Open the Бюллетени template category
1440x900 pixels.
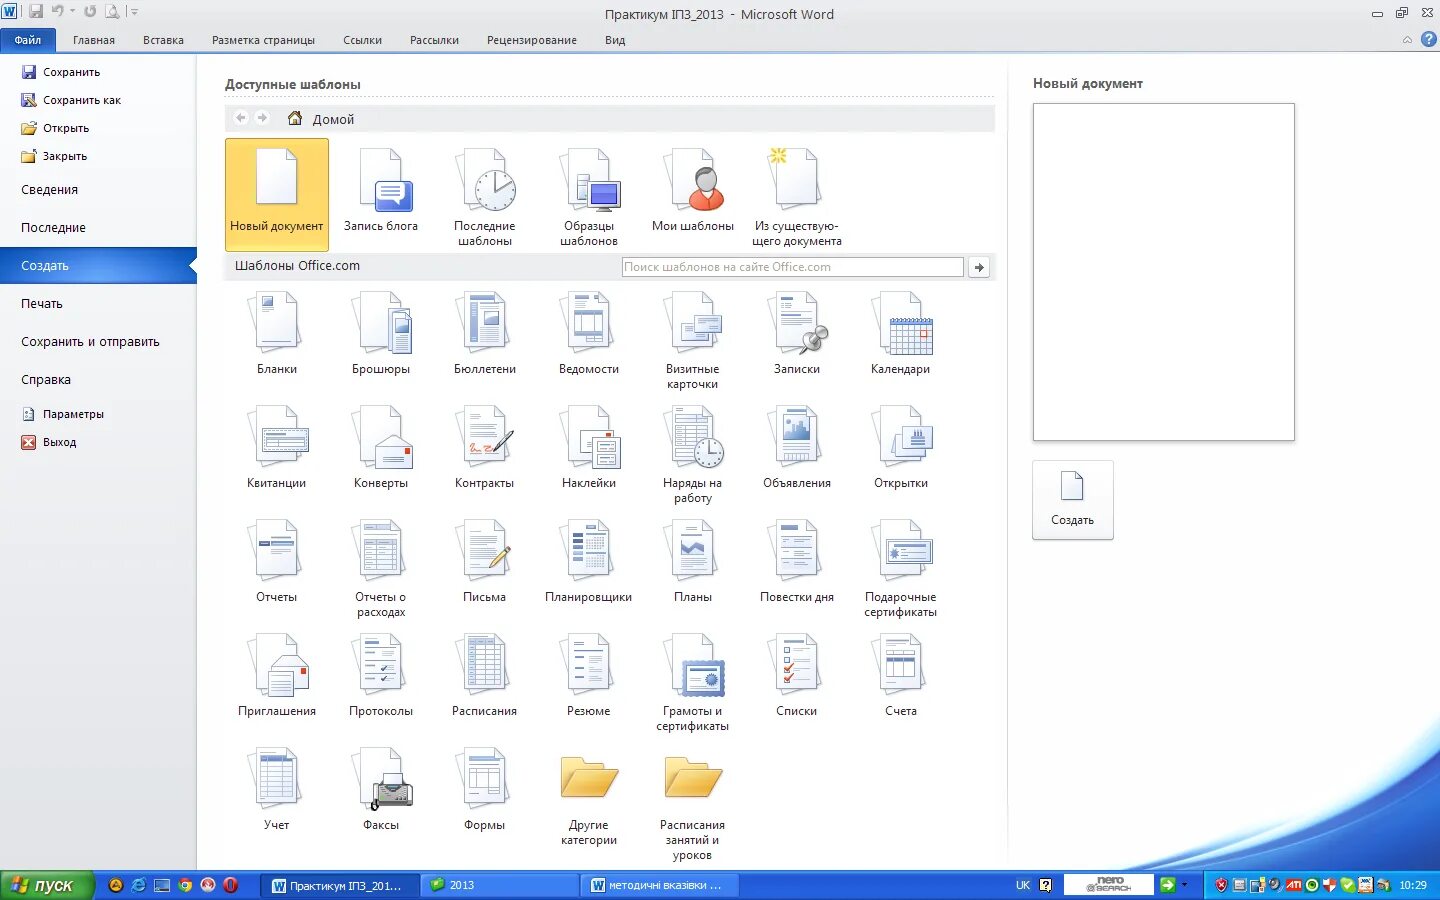[x=485, y=334]
